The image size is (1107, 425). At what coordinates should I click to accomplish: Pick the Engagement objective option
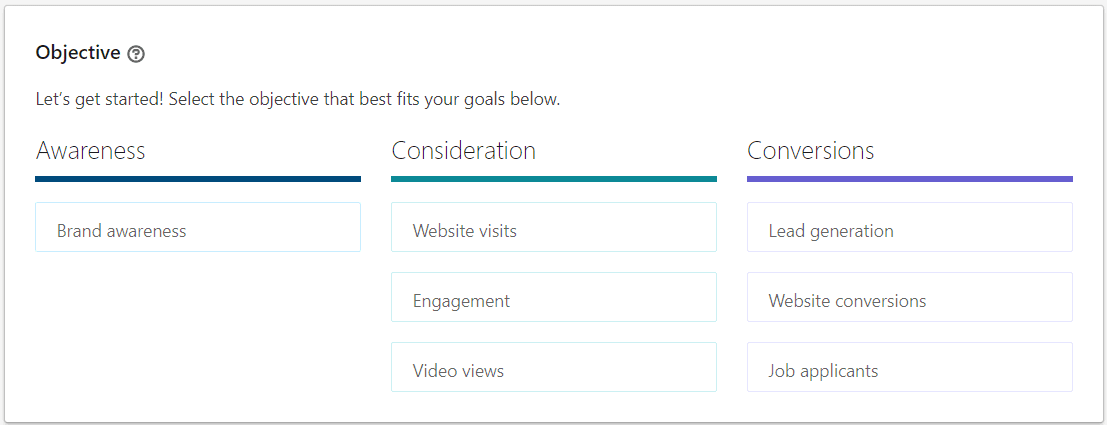(x=554, y=297)
